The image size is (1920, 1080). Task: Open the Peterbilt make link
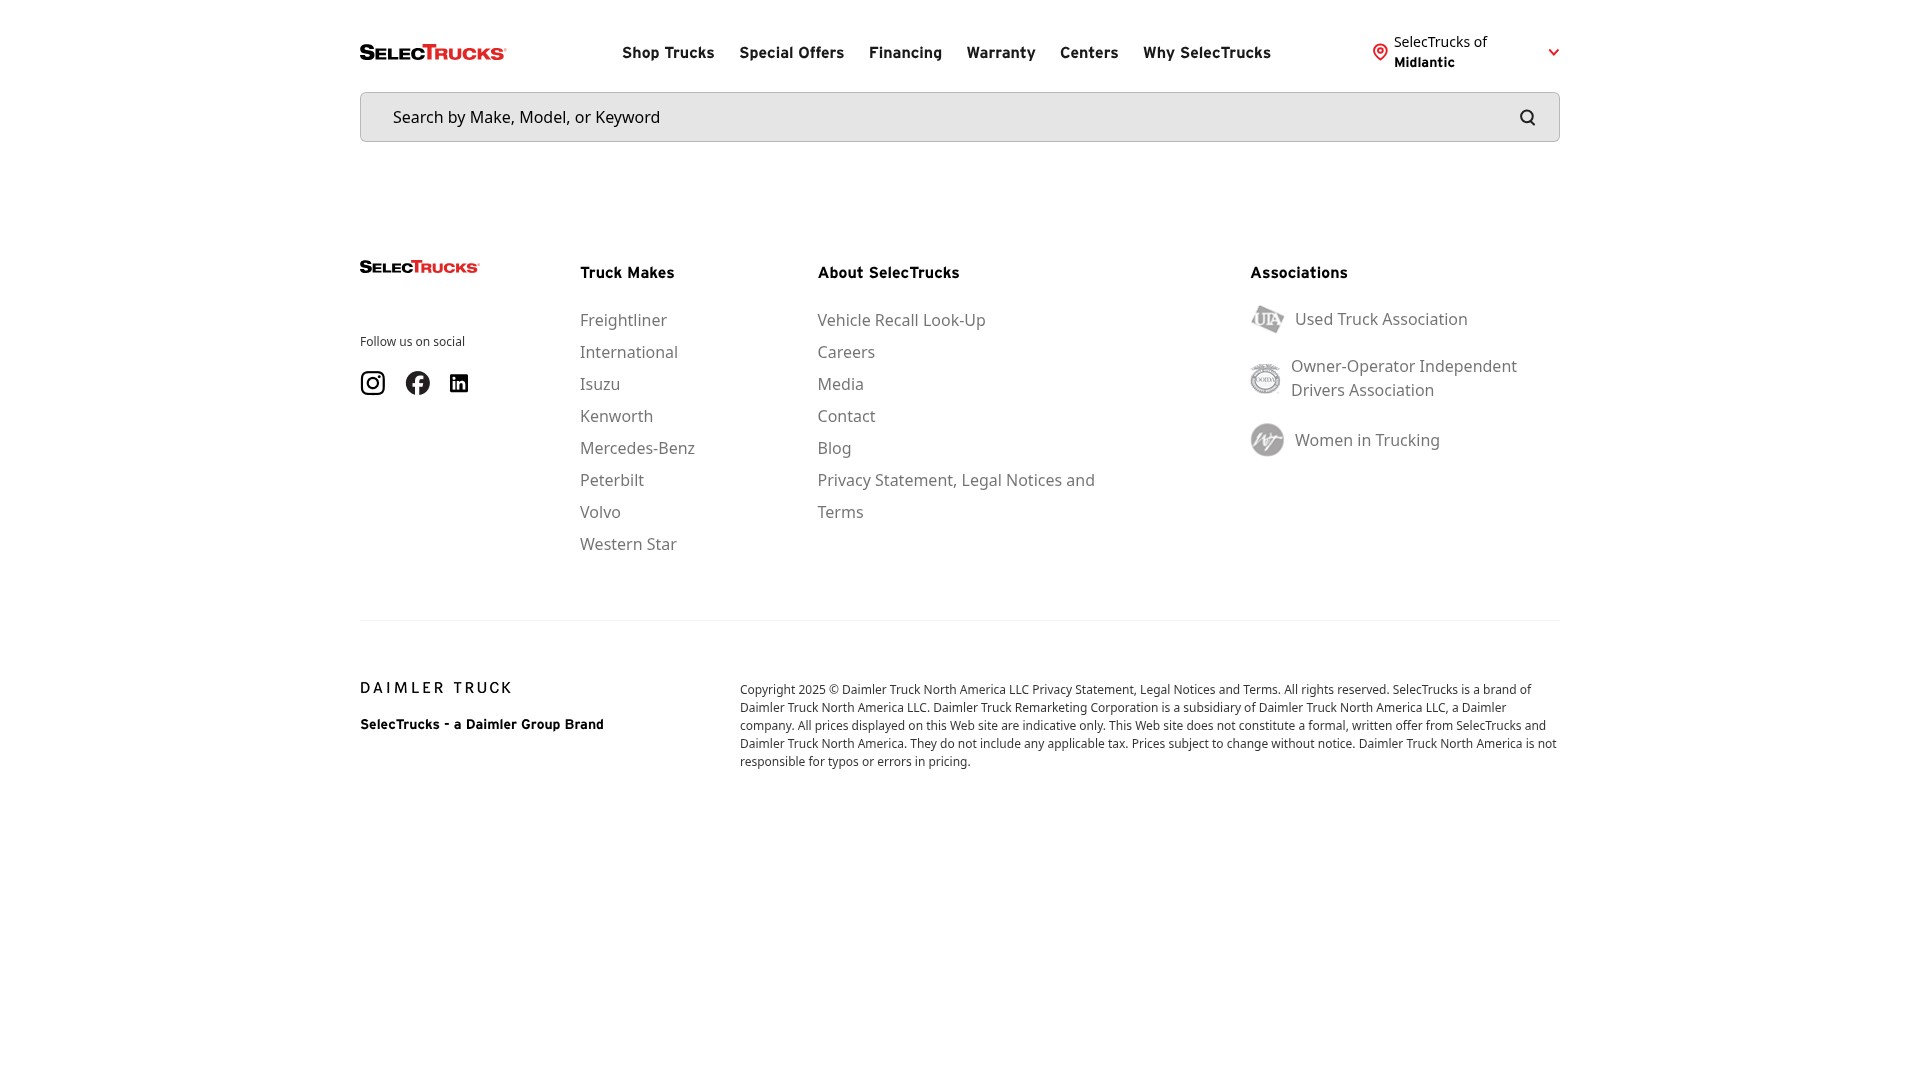(612, 480)
